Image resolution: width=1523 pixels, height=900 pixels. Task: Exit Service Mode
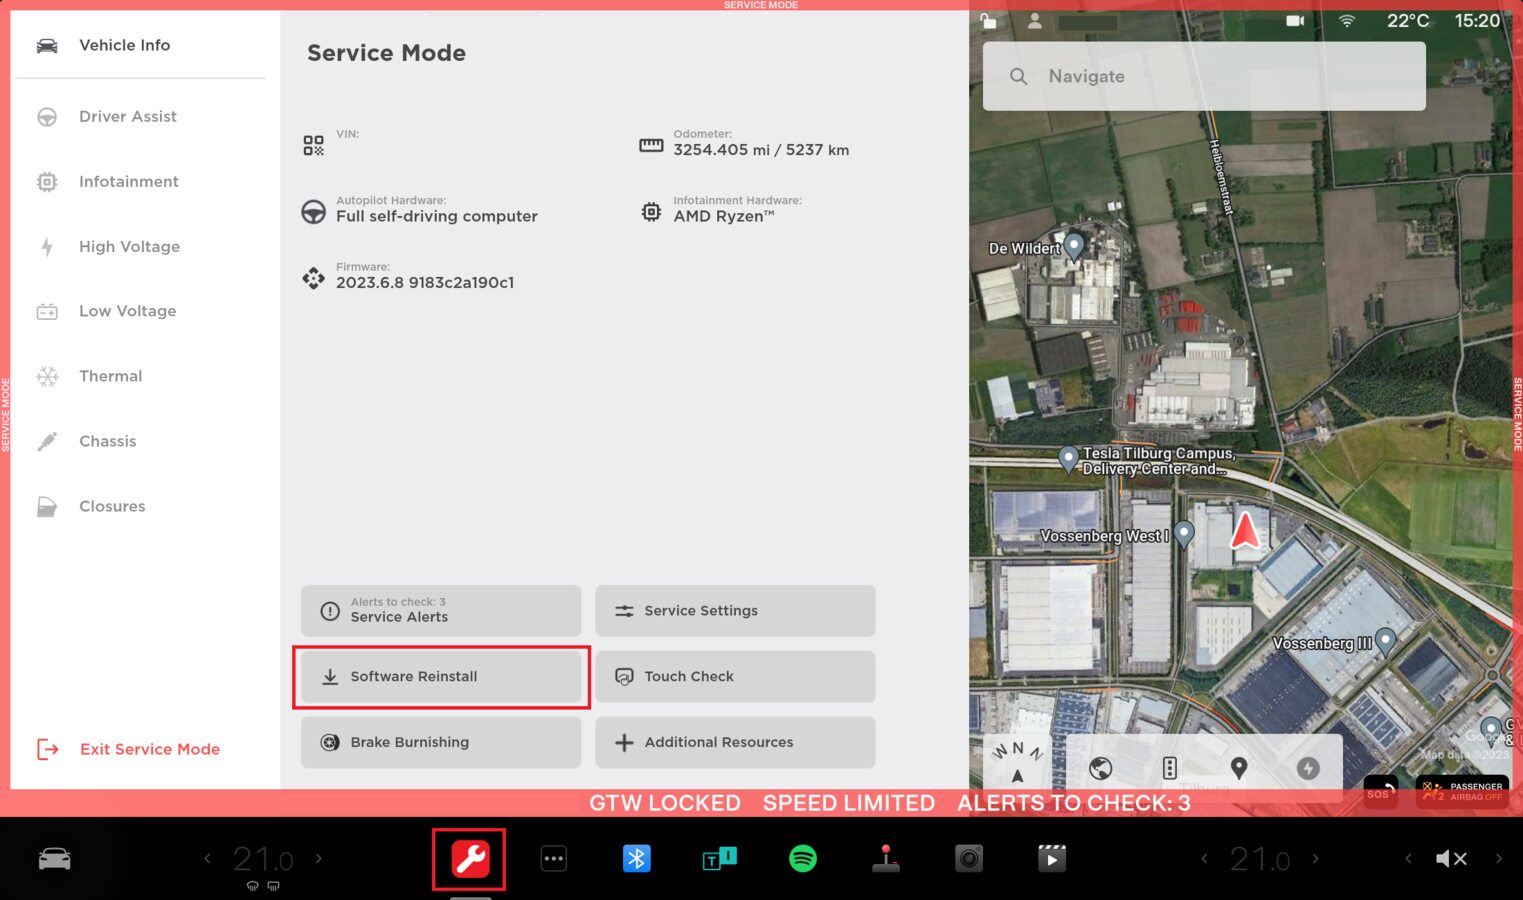point(128,749)
